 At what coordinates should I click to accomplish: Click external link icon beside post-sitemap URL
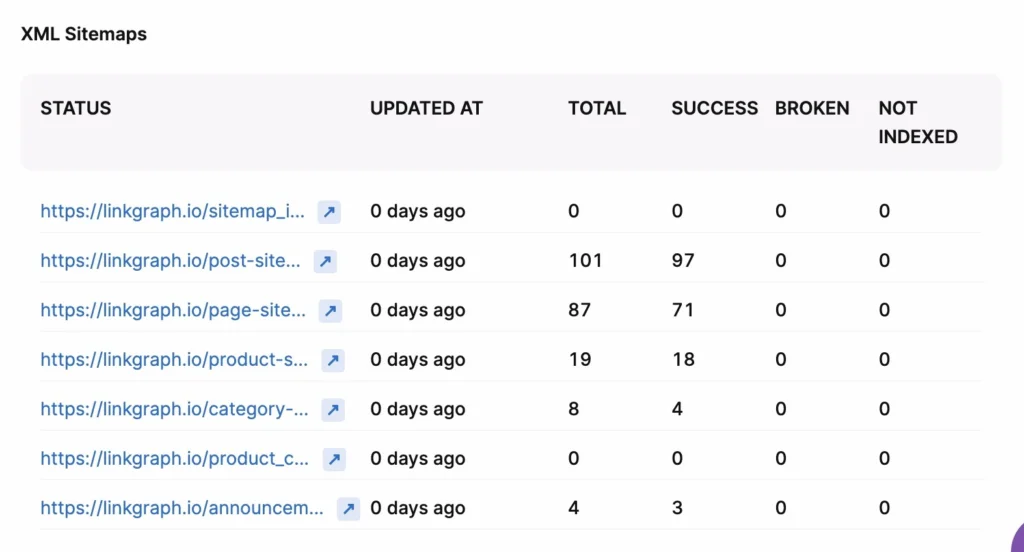point(325,261)
